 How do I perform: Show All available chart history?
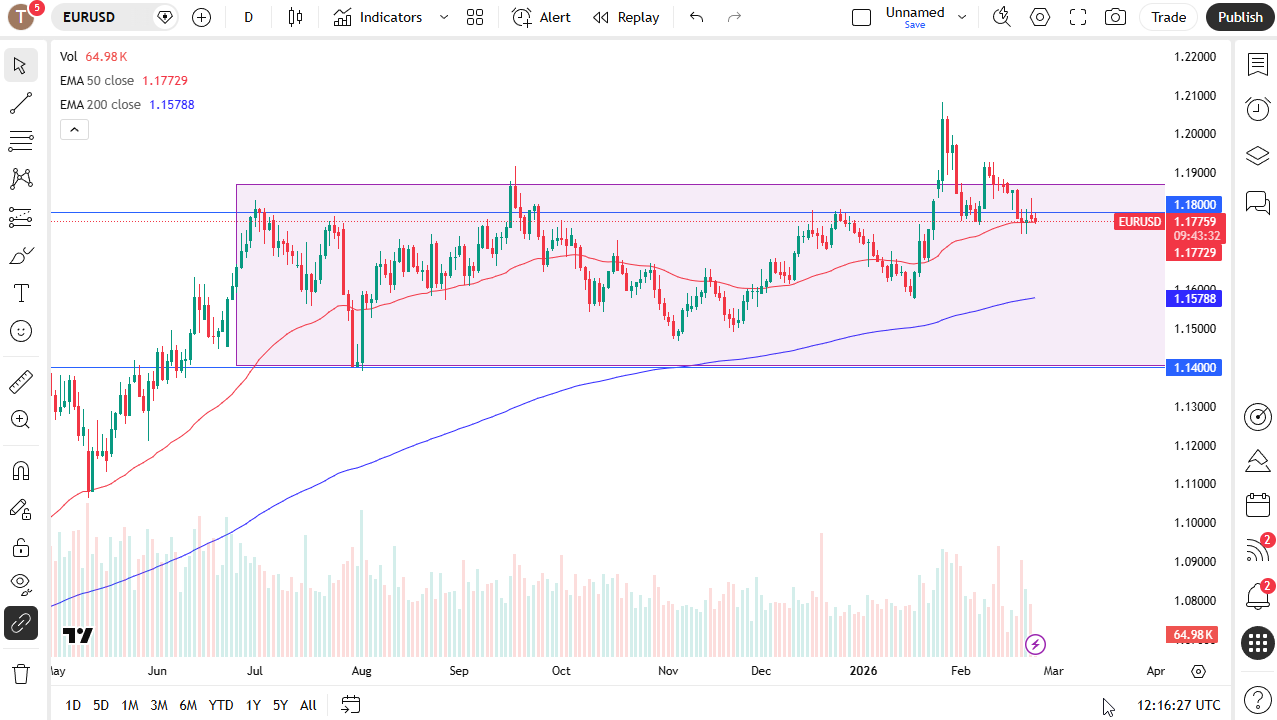[308, 705]
